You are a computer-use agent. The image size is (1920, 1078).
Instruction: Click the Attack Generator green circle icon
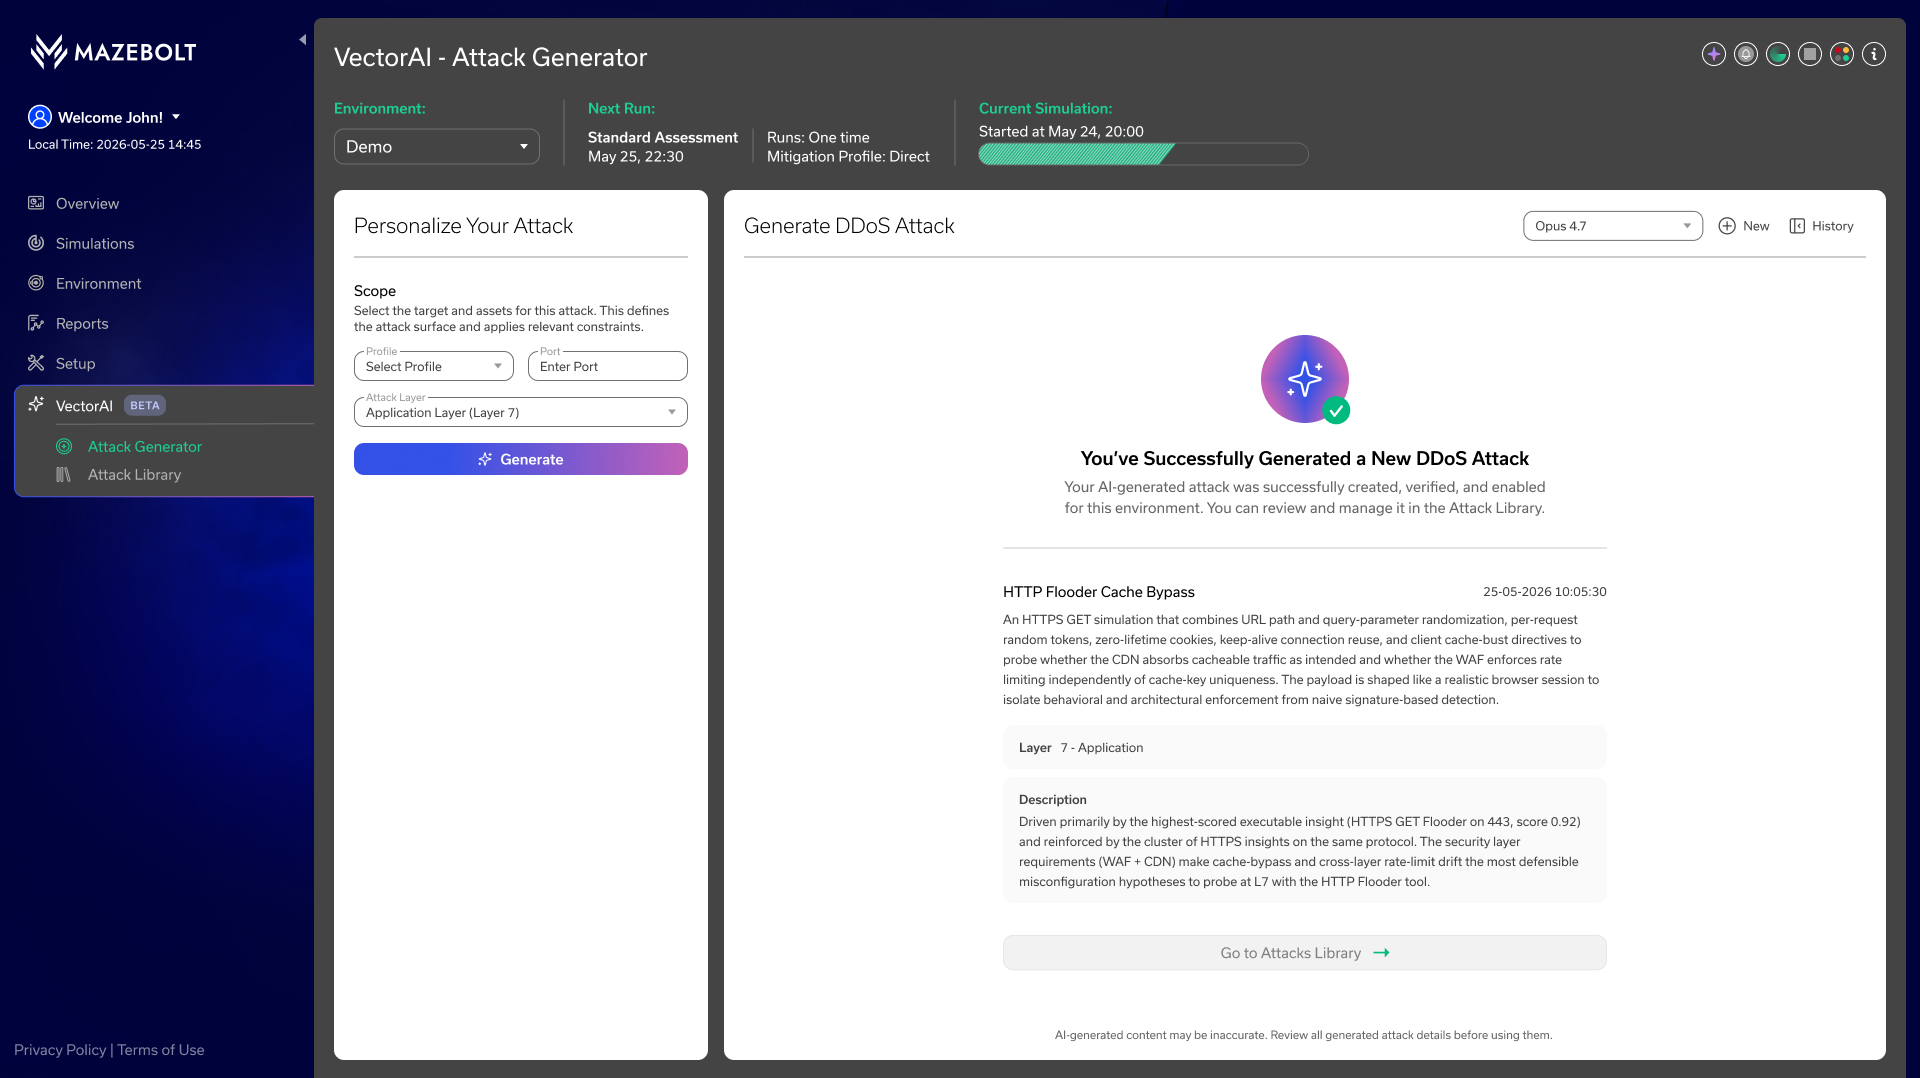[64, 446]
